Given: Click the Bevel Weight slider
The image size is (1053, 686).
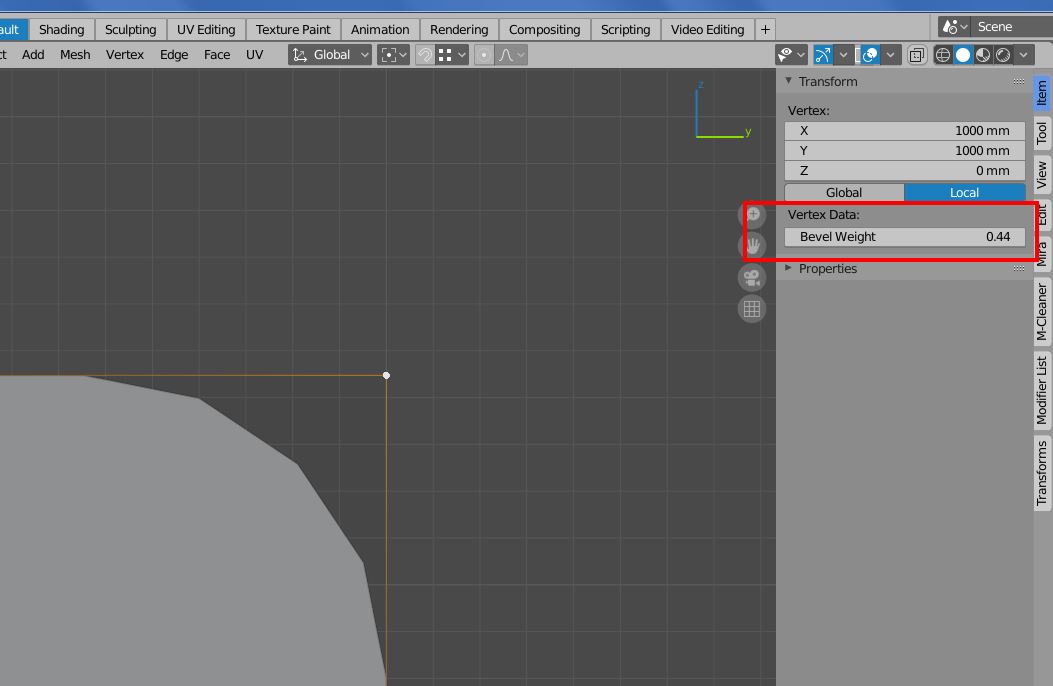Looking at the screenshot, I should pyautogui.click(x=905, y=237).
